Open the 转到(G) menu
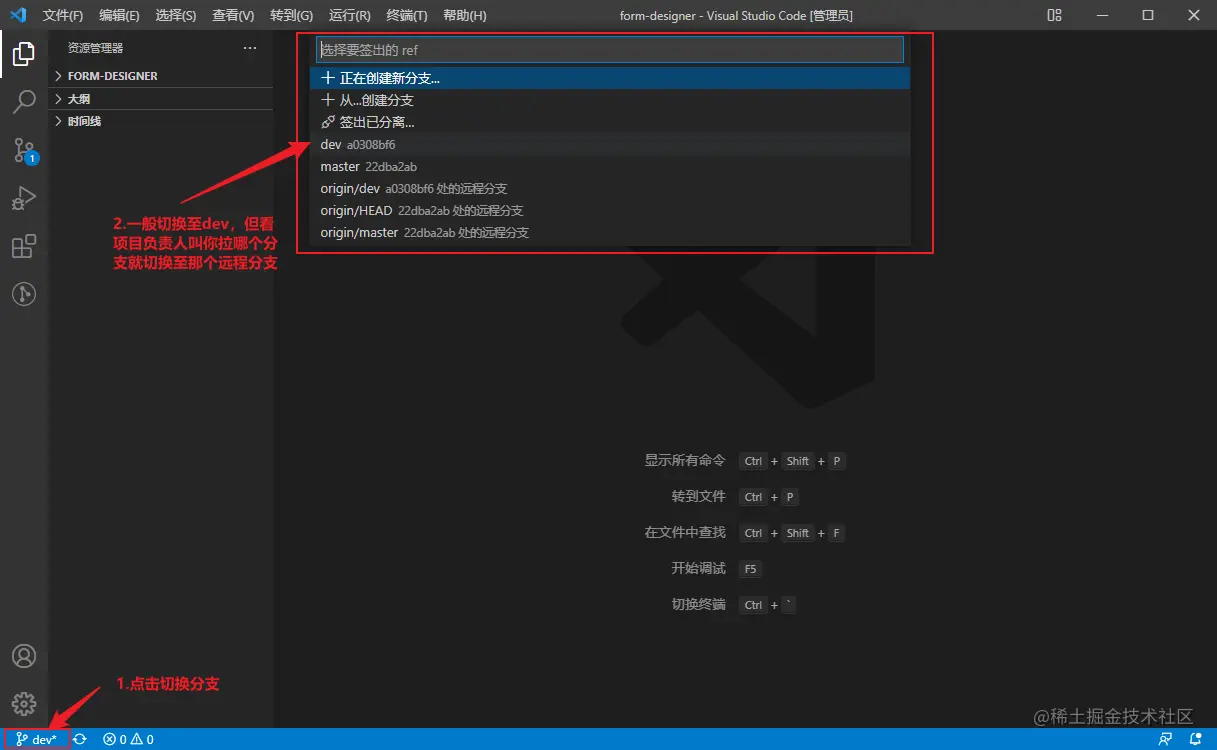This screenshot has width=1217, height=750. click(291, 16)
